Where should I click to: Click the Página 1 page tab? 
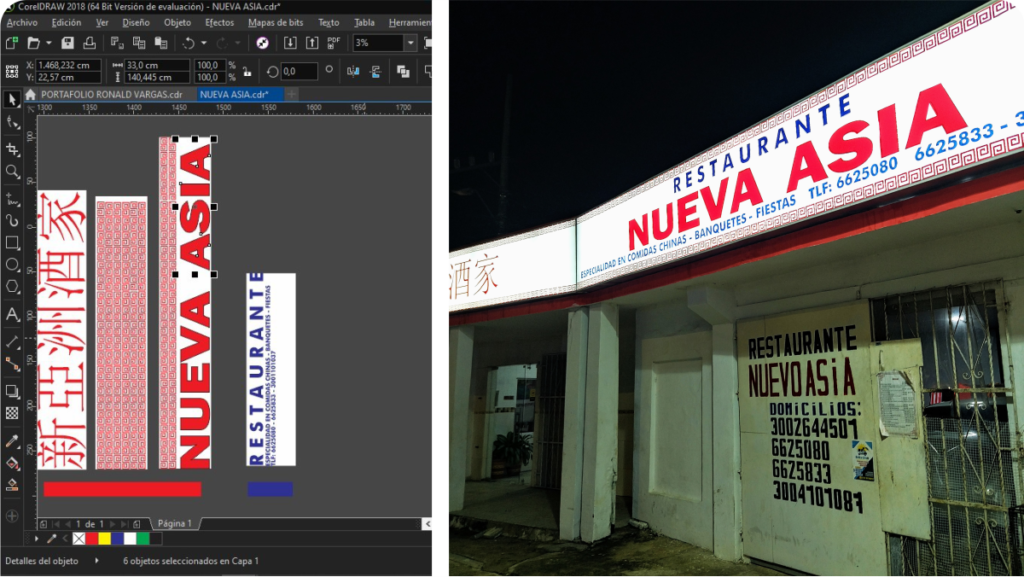(175, 523)
